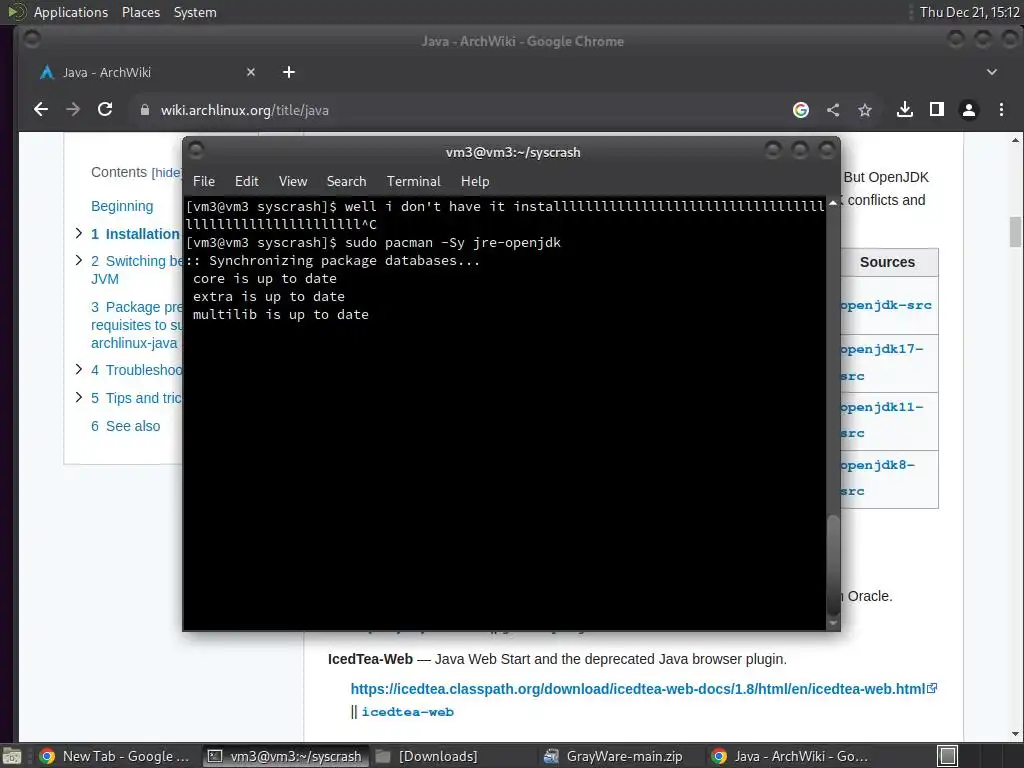Reload the ArchWiki page
The height and width of the screenshot is (768, 1024).
[105, 110]
